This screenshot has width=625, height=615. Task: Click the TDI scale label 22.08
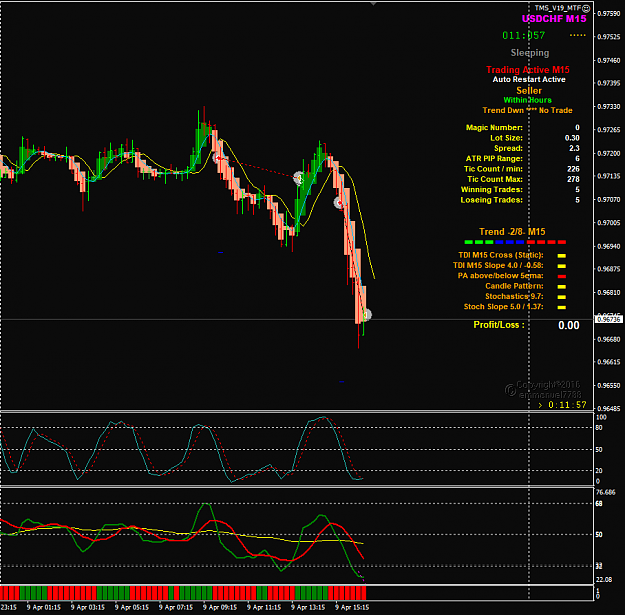pos(604,580)
